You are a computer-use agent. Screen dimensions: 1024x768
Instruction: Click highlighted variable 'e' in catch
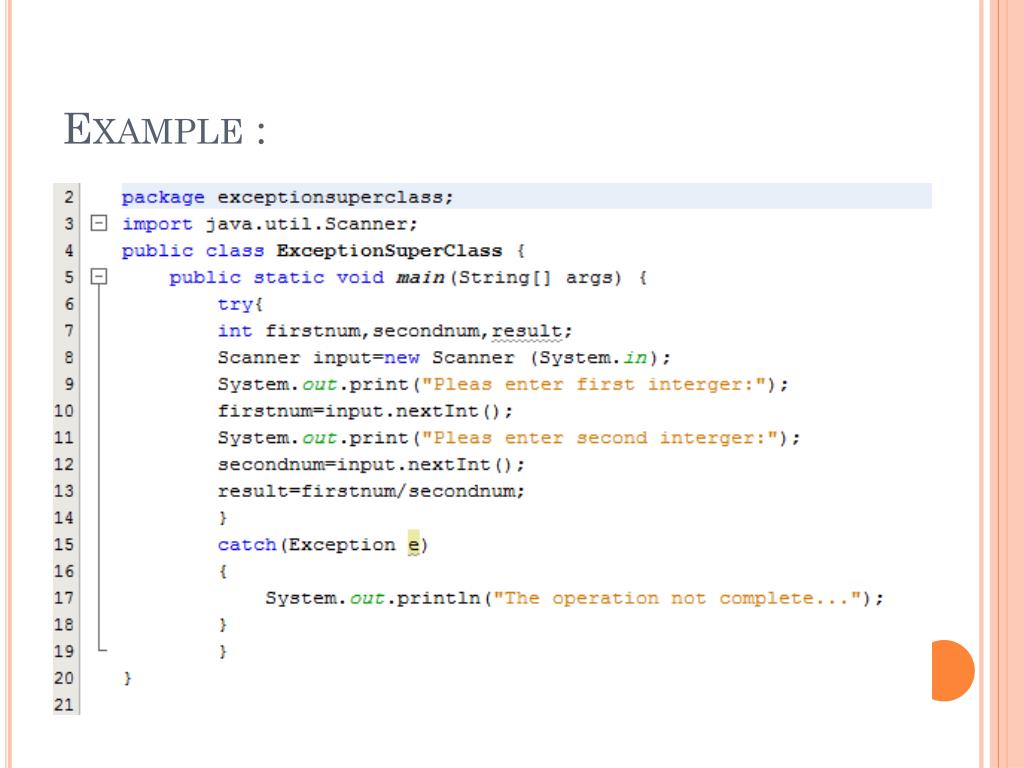coord(414,544)
